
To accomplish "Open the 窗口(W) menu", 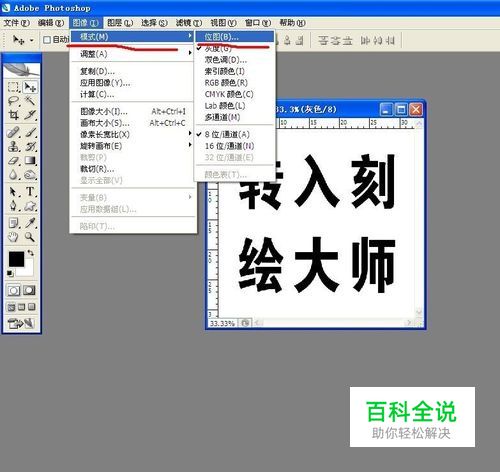I will pos(258,23).
